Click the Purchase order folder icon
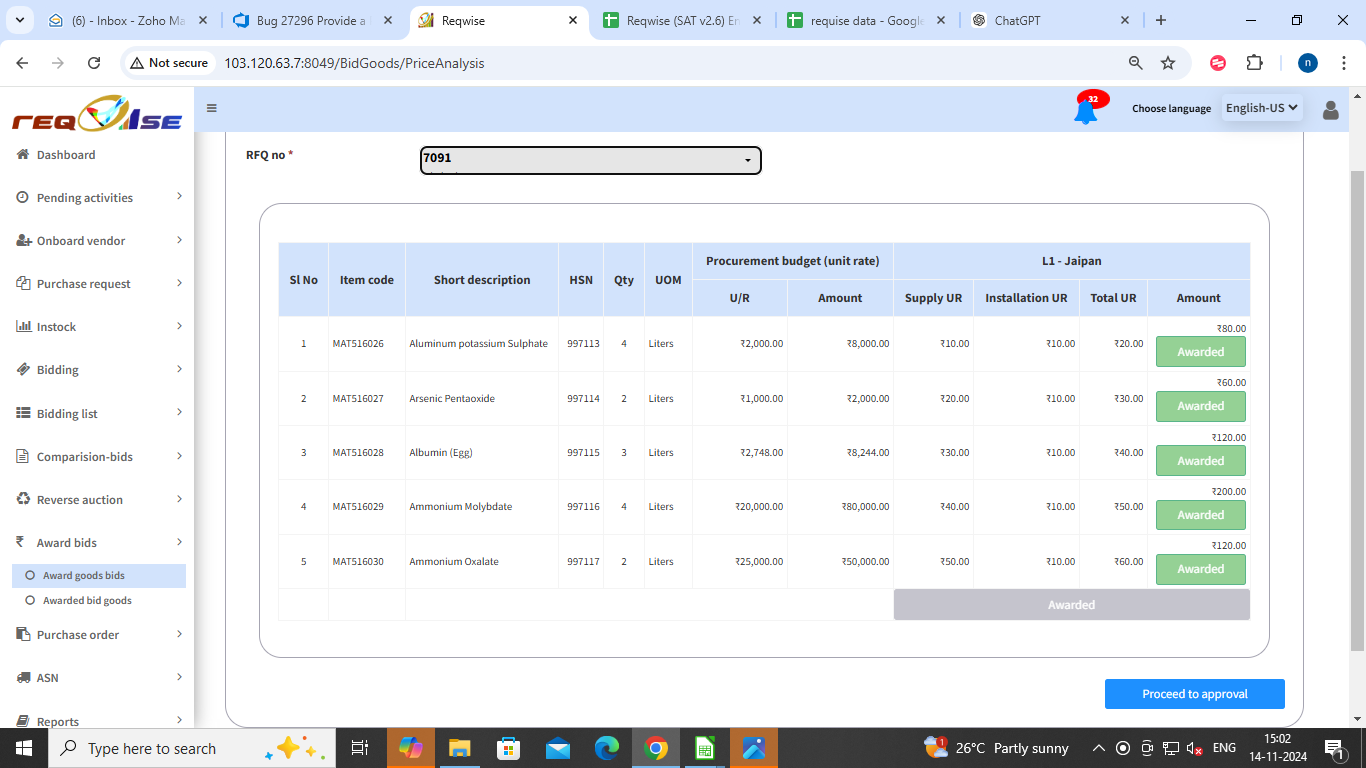The image size is (1366, 768). click(24, 635)
